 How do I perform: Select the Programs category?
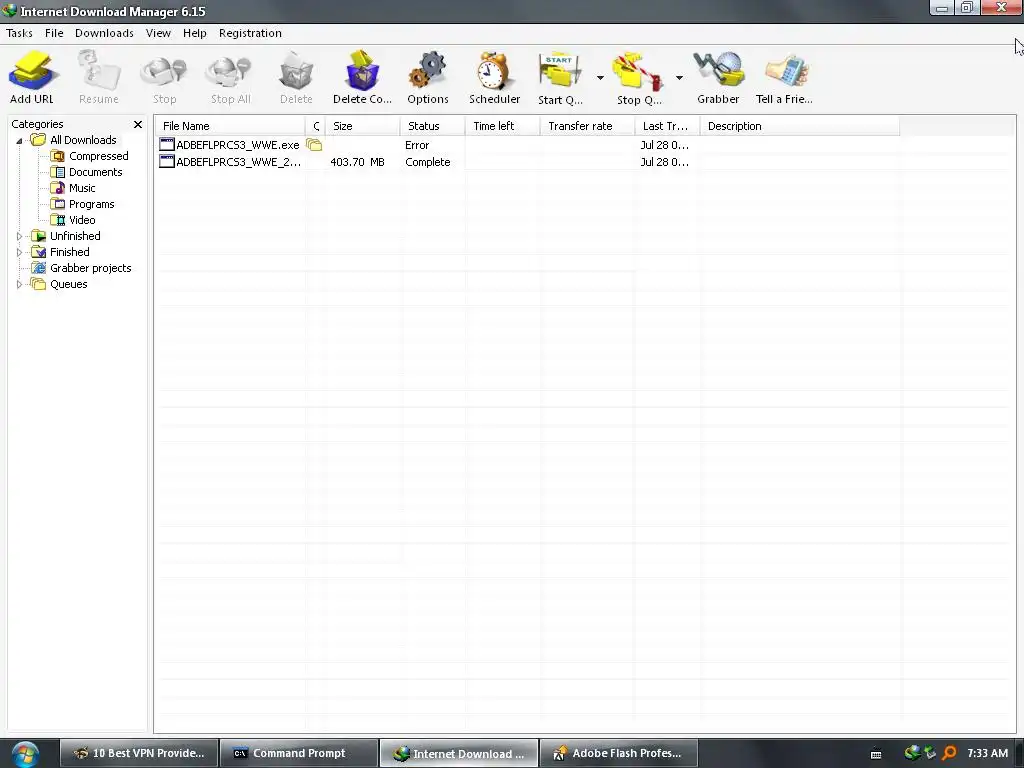(83, 204)
